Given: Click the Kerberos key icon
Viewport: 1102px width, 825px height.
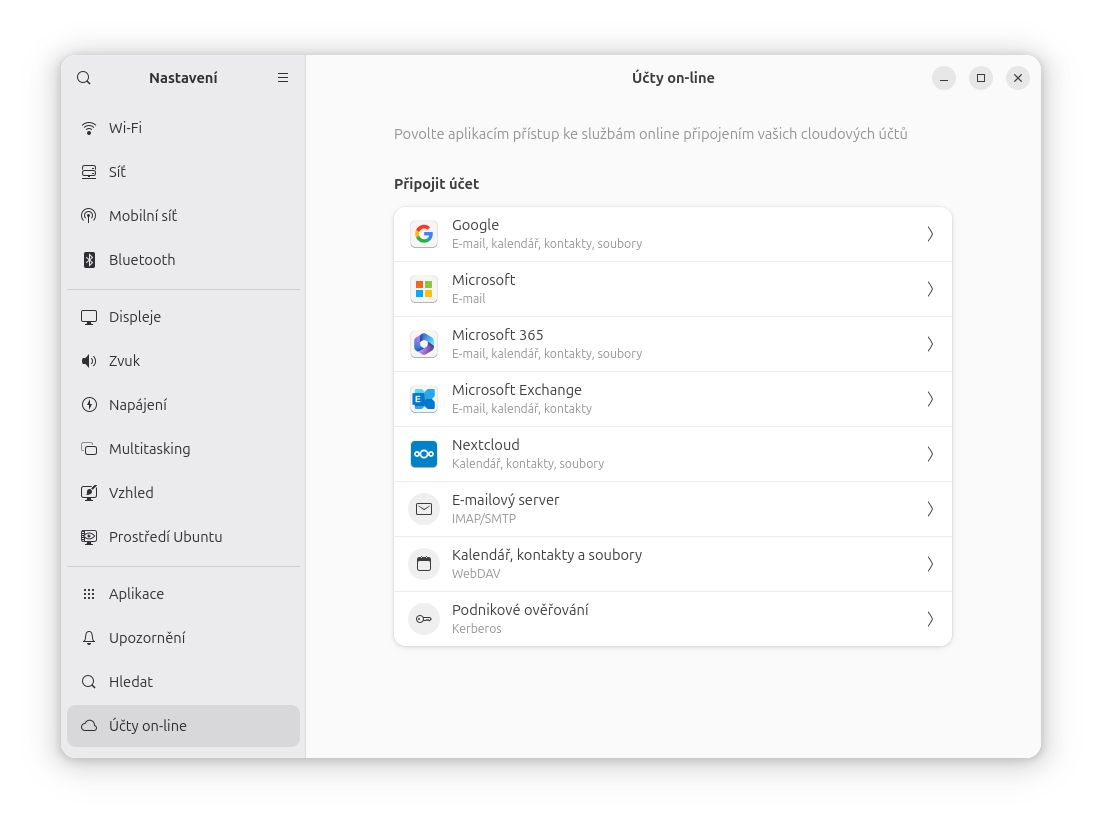Looking at the screenshot, I should click(424, 619).
